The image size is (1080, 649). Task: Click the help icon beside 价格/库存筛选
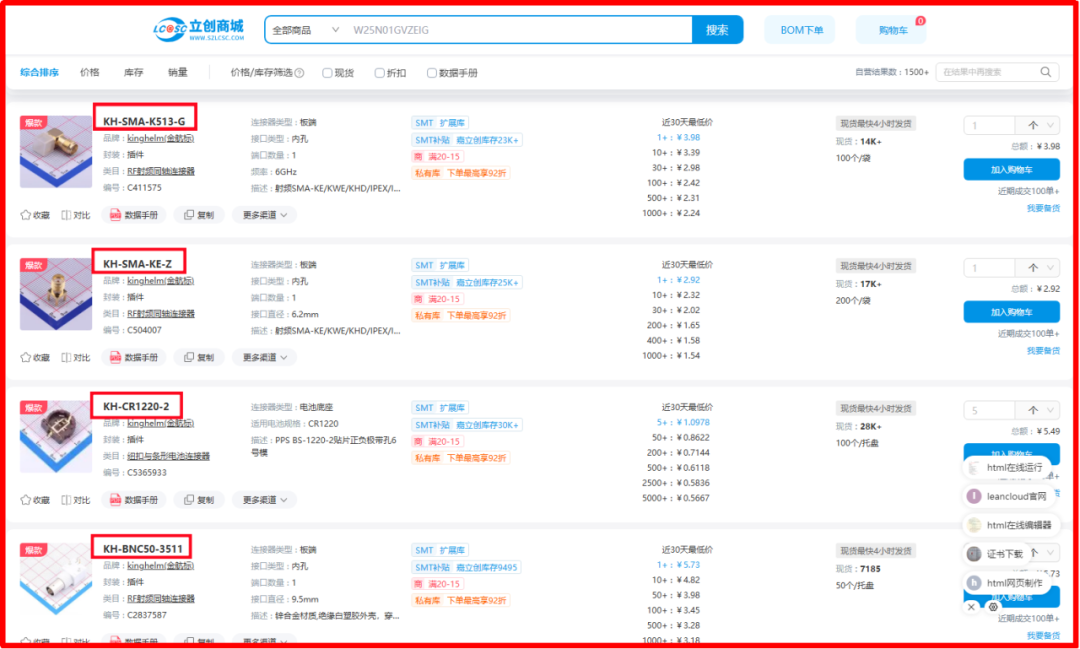(x=300, y=73)
